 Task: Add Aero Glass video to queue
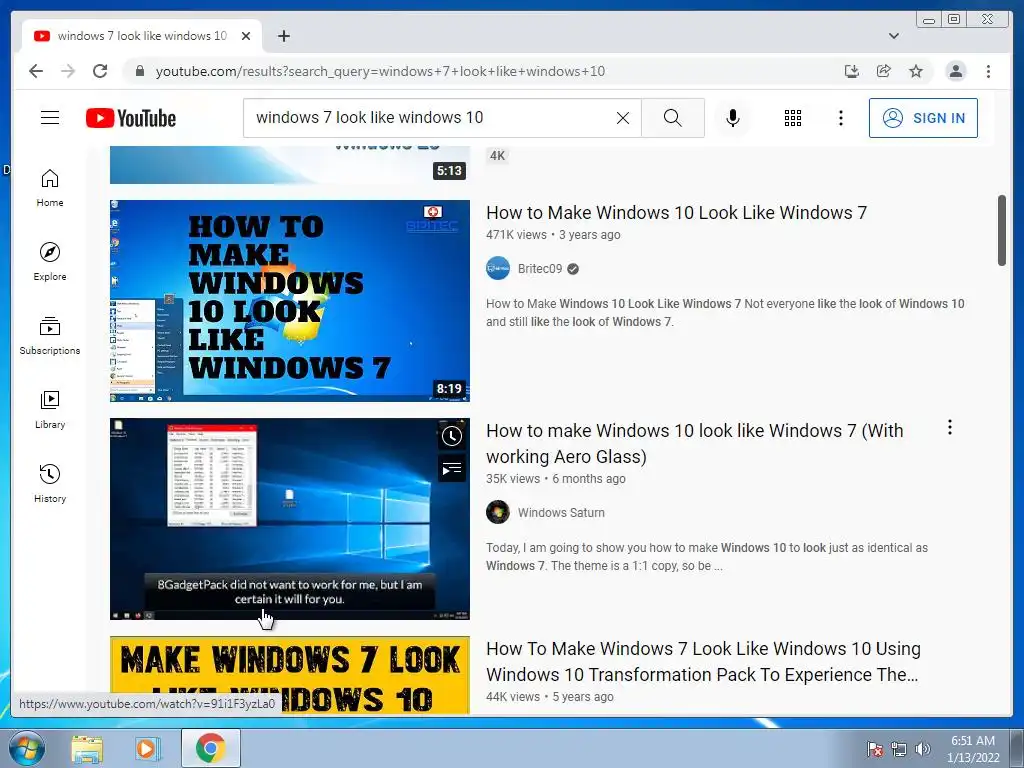click(x=452, y=468)
